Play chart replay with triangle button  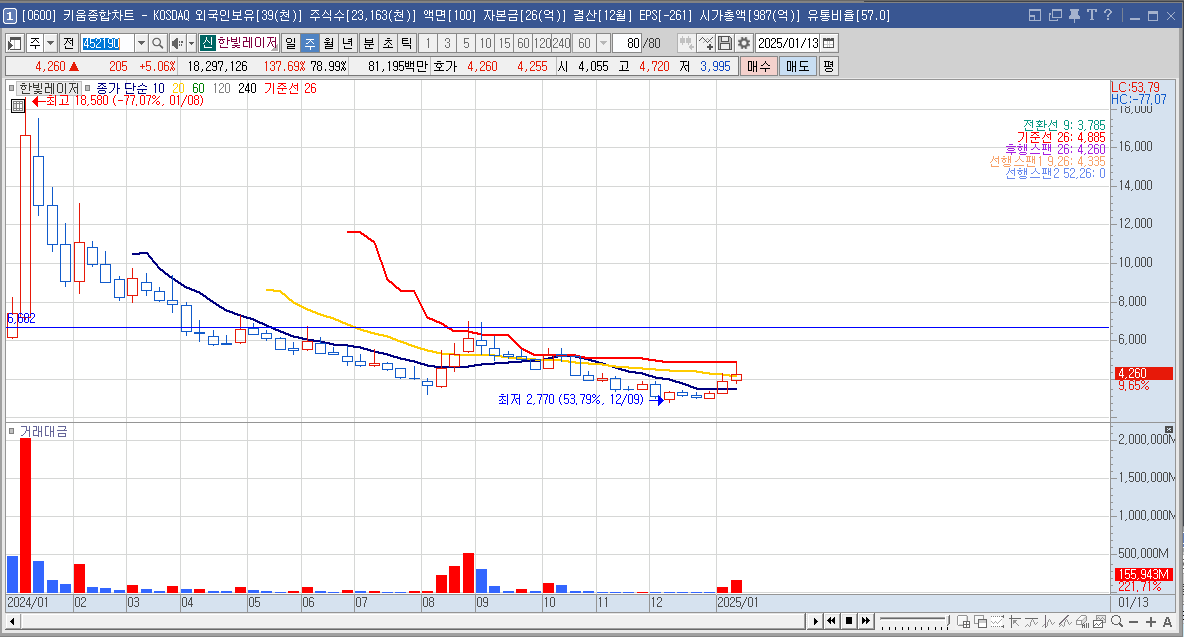tap(816, 621)
